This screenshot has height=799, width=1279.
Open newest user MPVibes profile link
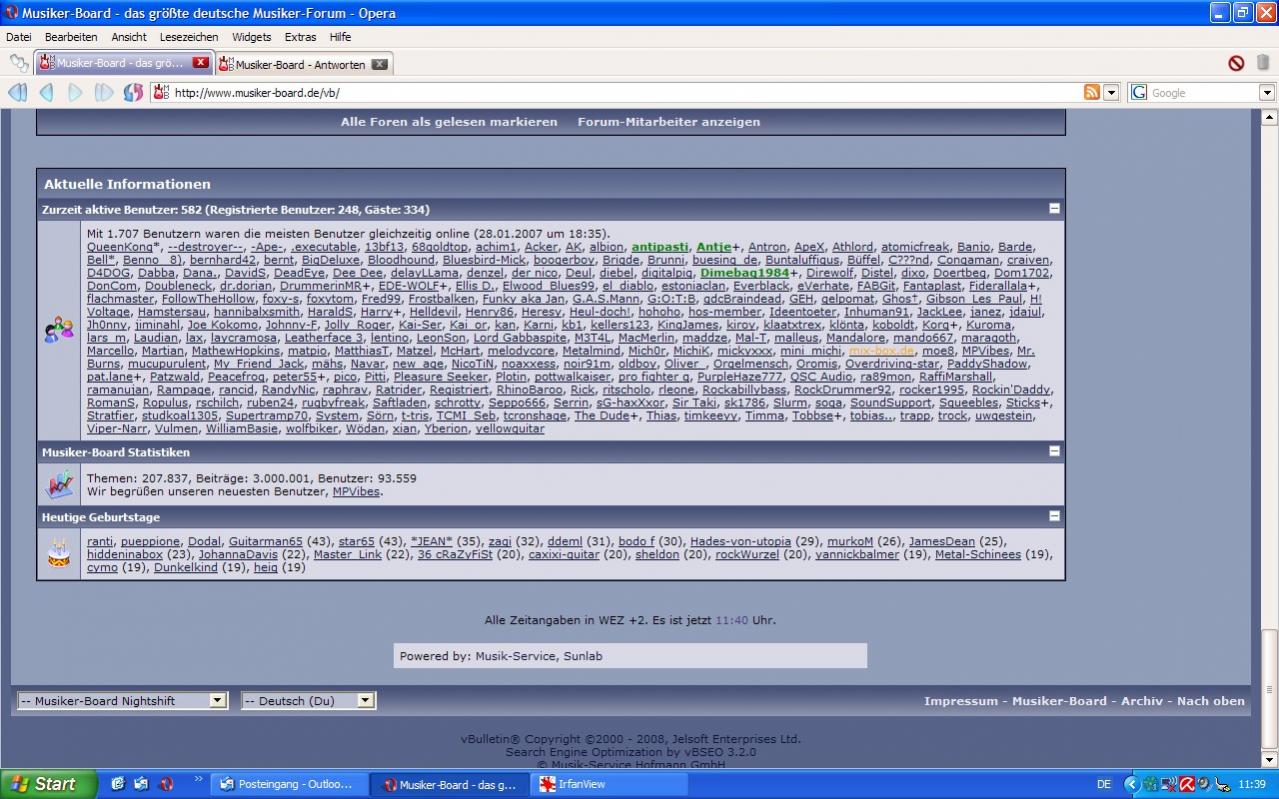tap(356, 491)
